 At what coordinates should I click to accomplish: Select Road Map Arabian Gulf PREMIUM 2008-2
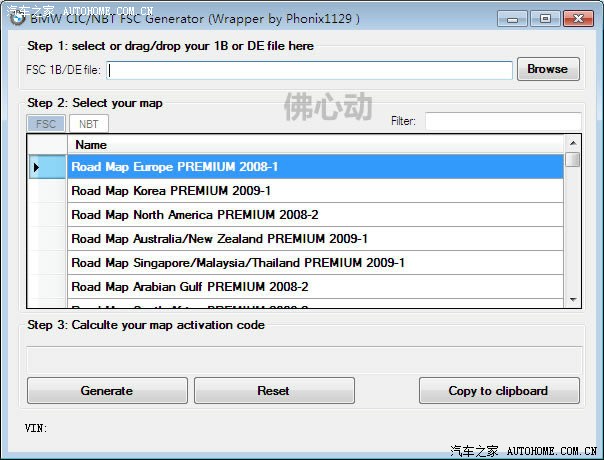pos(315,287)
